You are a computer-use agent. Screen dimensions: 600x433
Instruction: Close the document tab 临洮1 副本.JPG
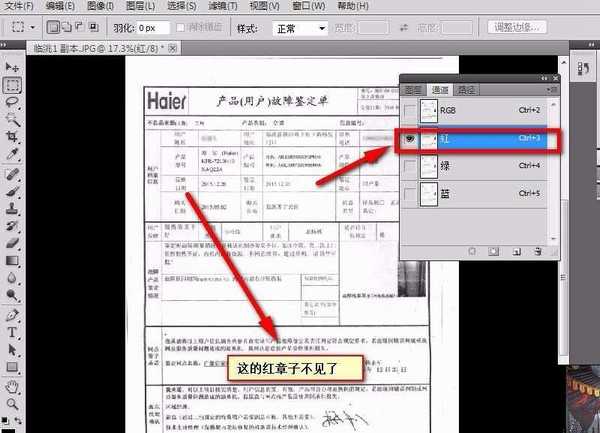coord(173,49)
